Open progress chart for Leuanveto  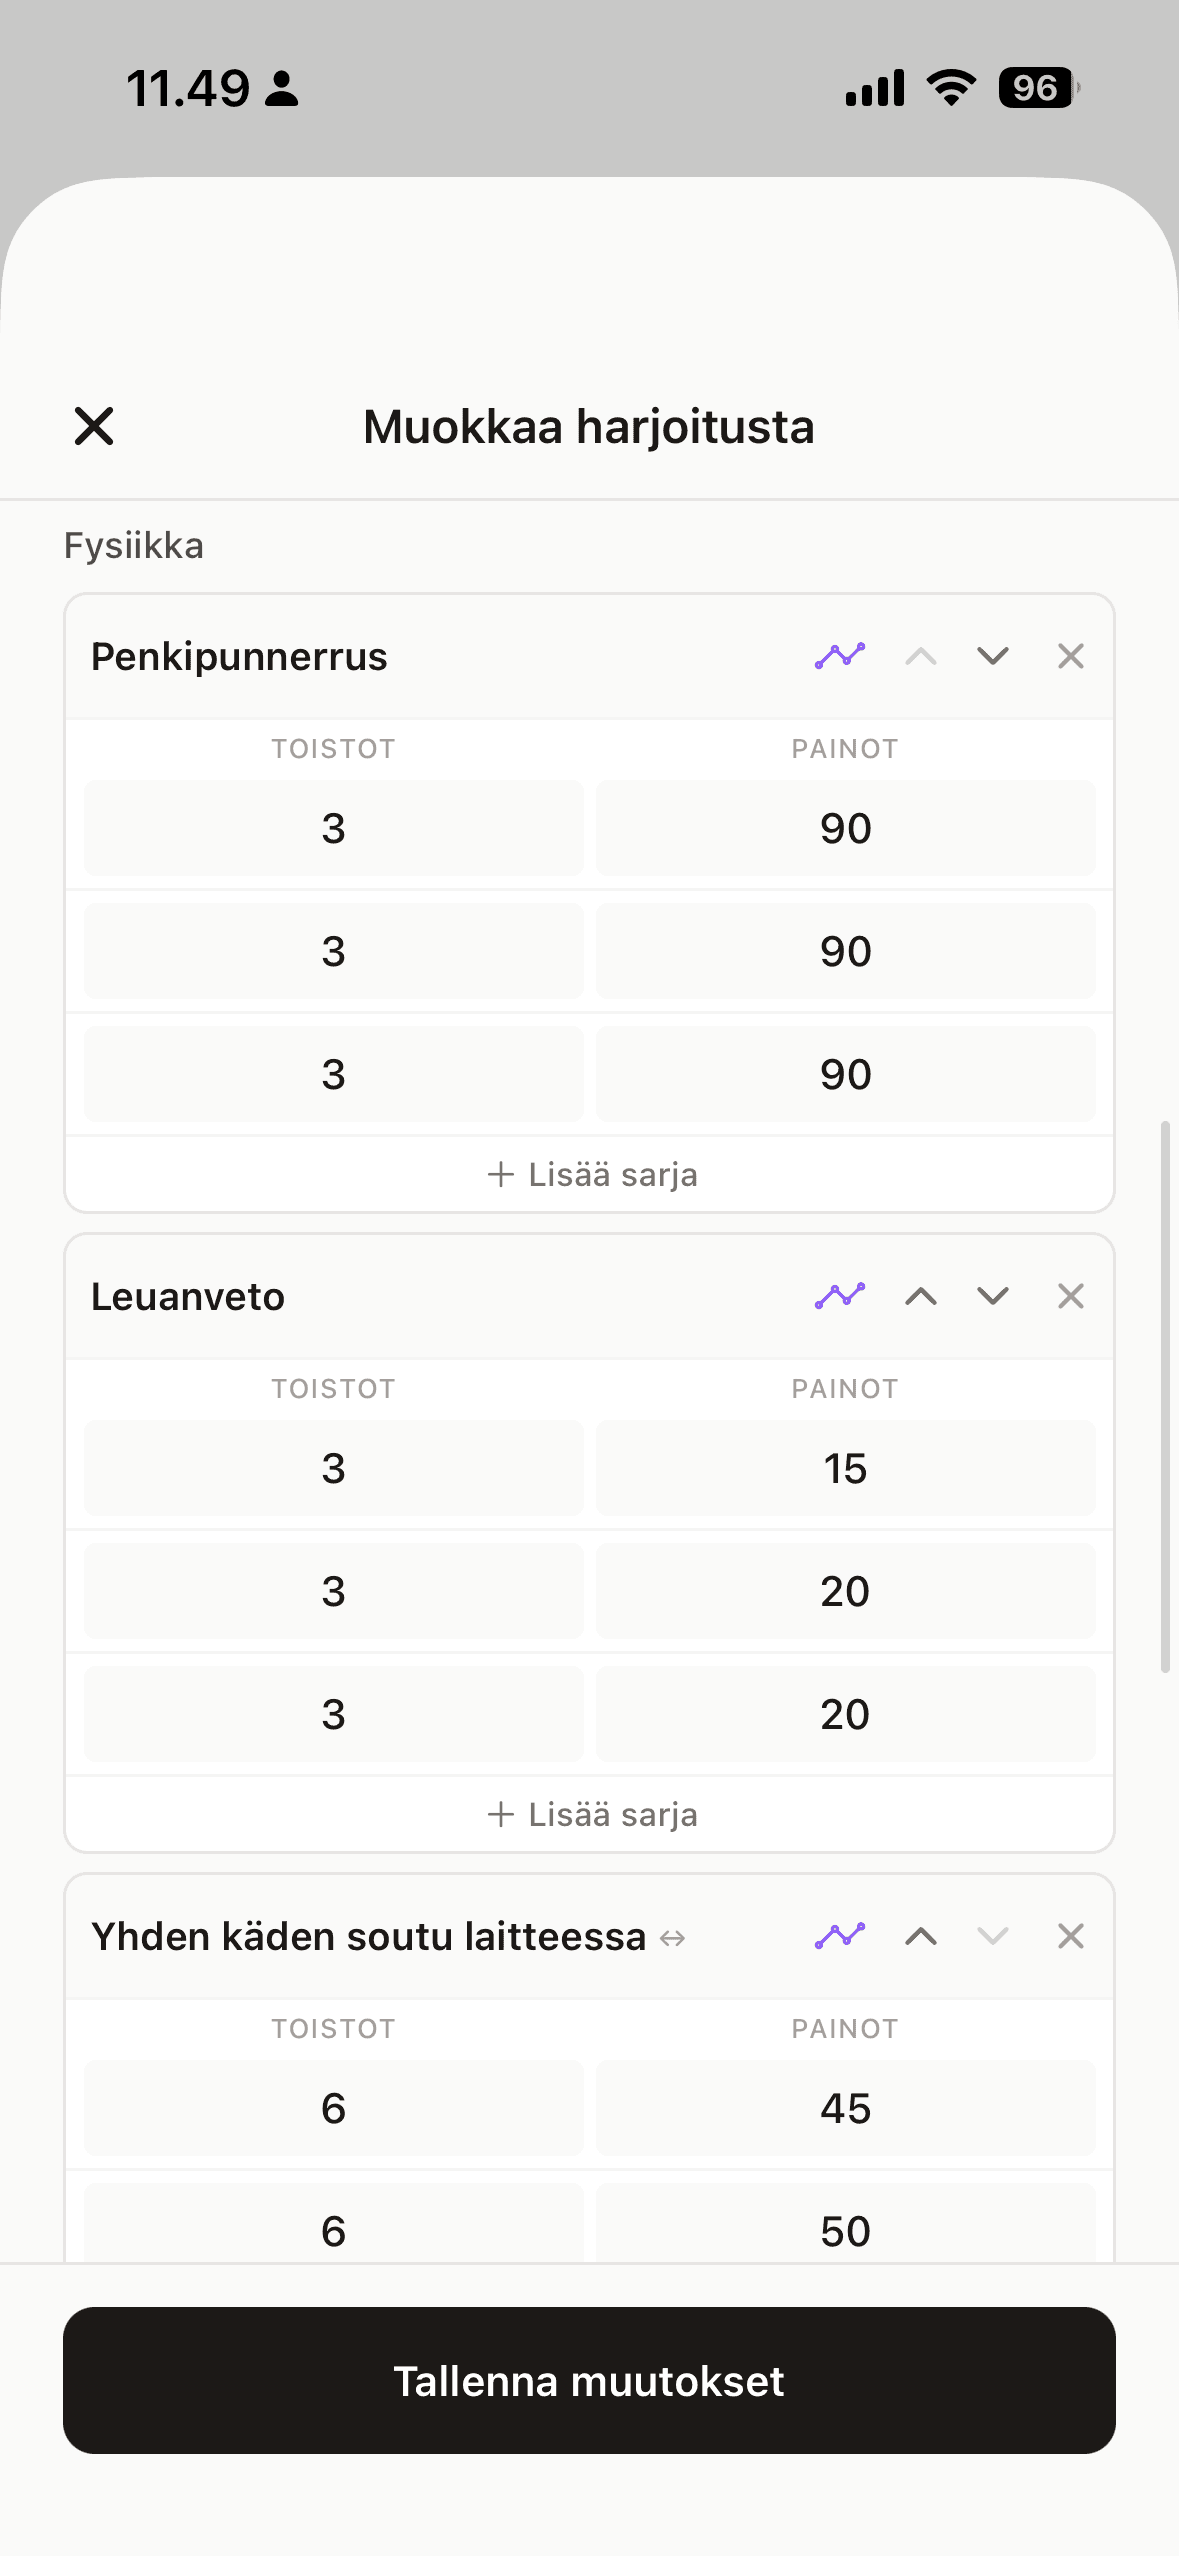tap(839, 1296)
